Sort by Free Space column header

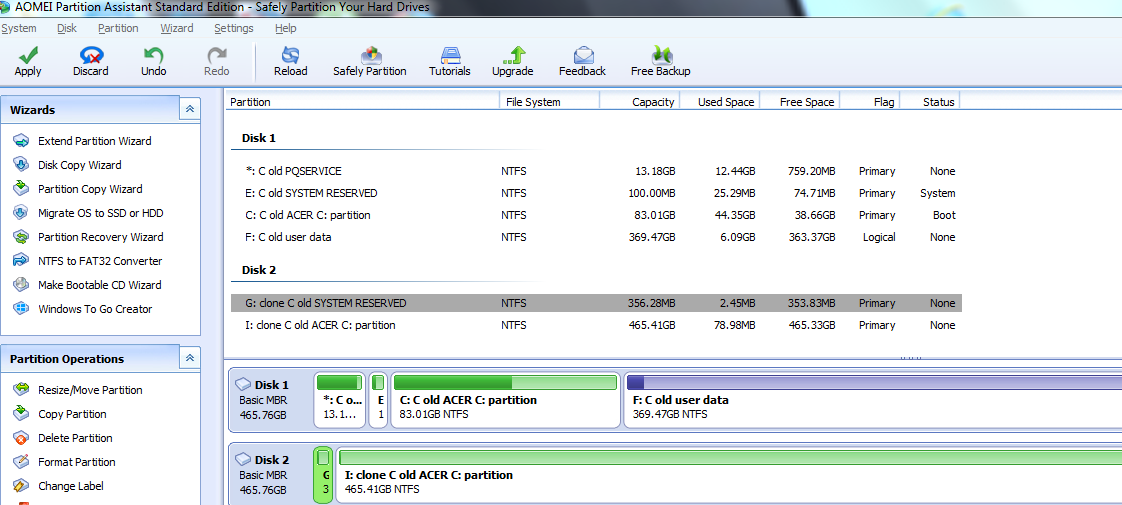click(799, 102)
